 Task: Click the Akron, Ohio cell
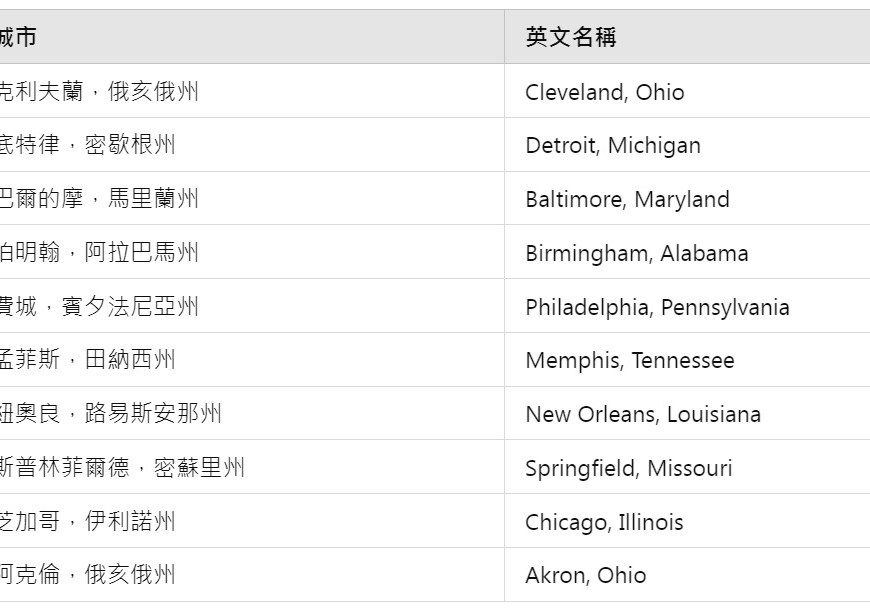(586, 575)
